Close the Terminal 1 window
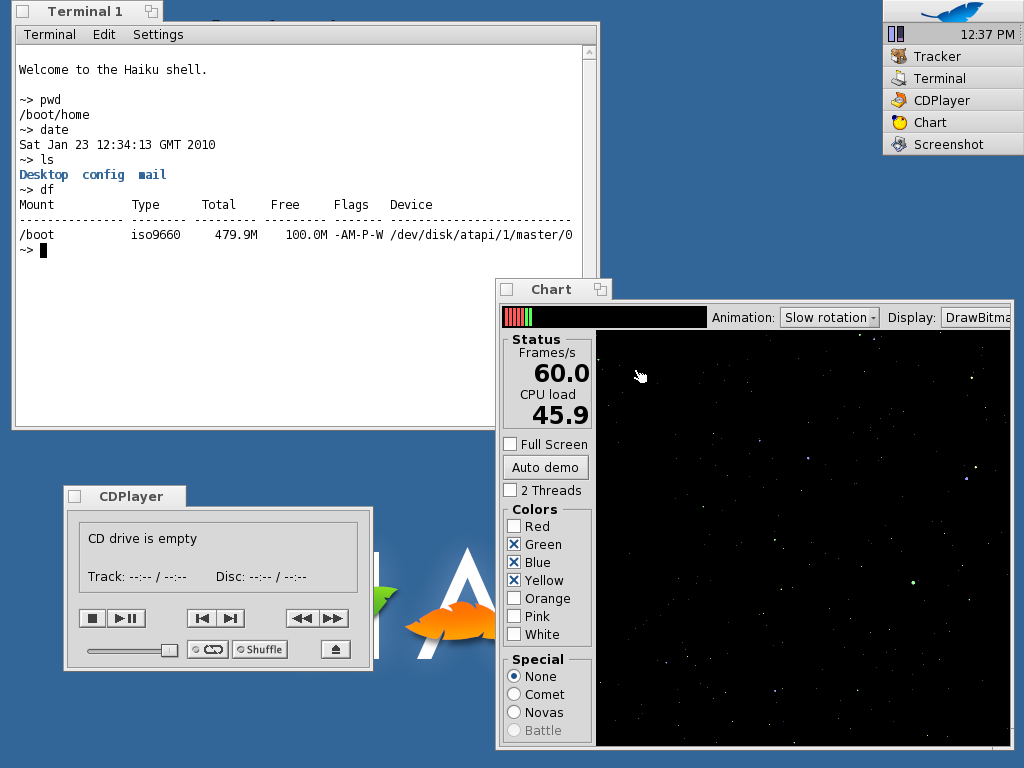This screenshot has height=768, width=1024. [23, 11]
